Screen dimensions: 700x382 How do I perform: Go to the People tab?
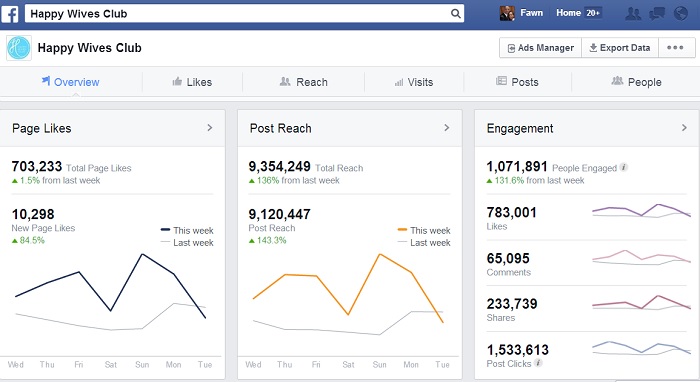(x=636, y=82)
